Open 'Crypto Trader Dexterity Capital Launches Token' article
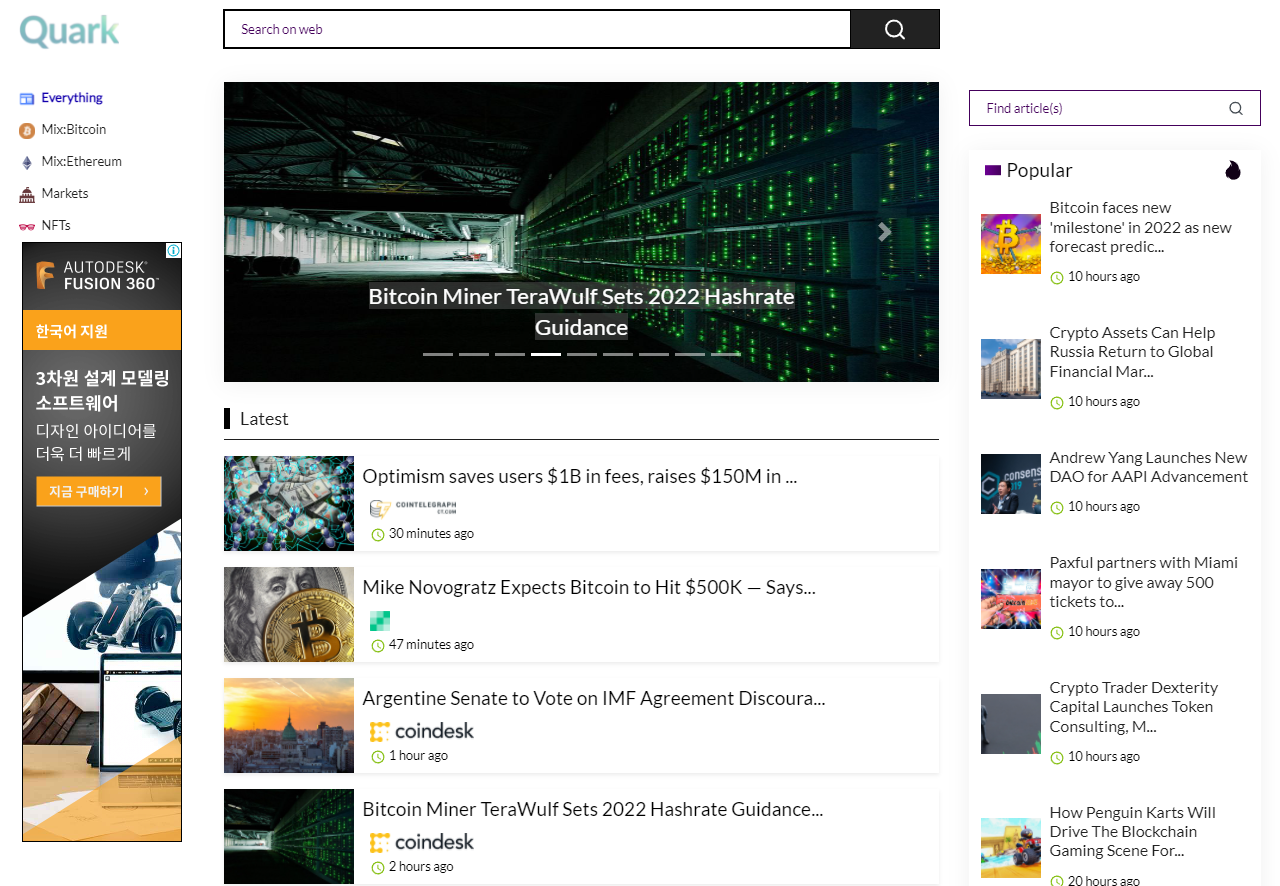Viewport: 1280px width, 886px height. pos(1134,707)
